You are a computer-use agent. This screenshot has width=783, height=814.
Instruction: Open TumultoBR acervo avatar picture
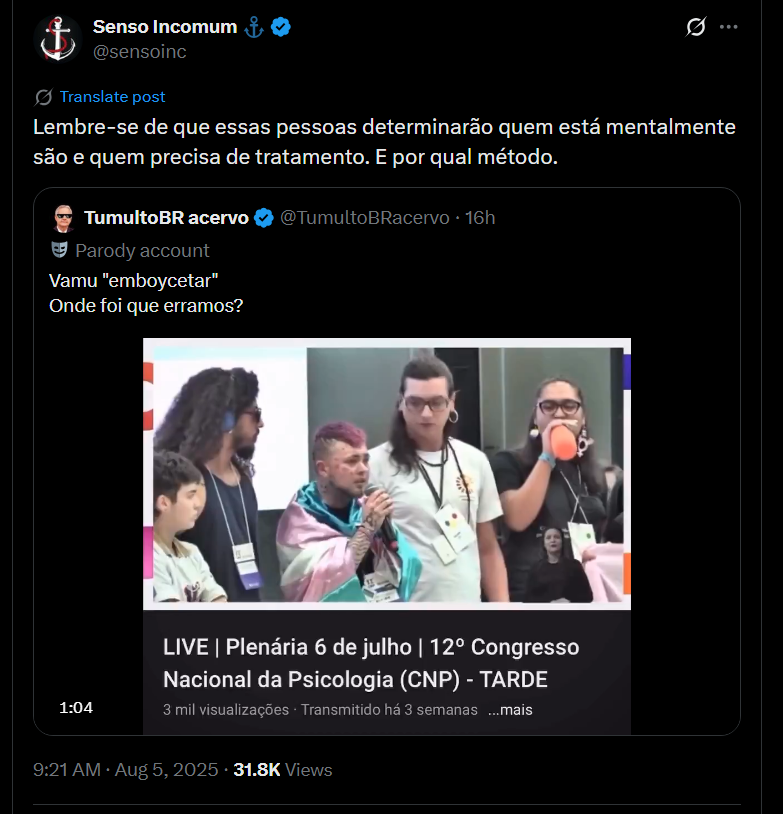coord(64,218)
